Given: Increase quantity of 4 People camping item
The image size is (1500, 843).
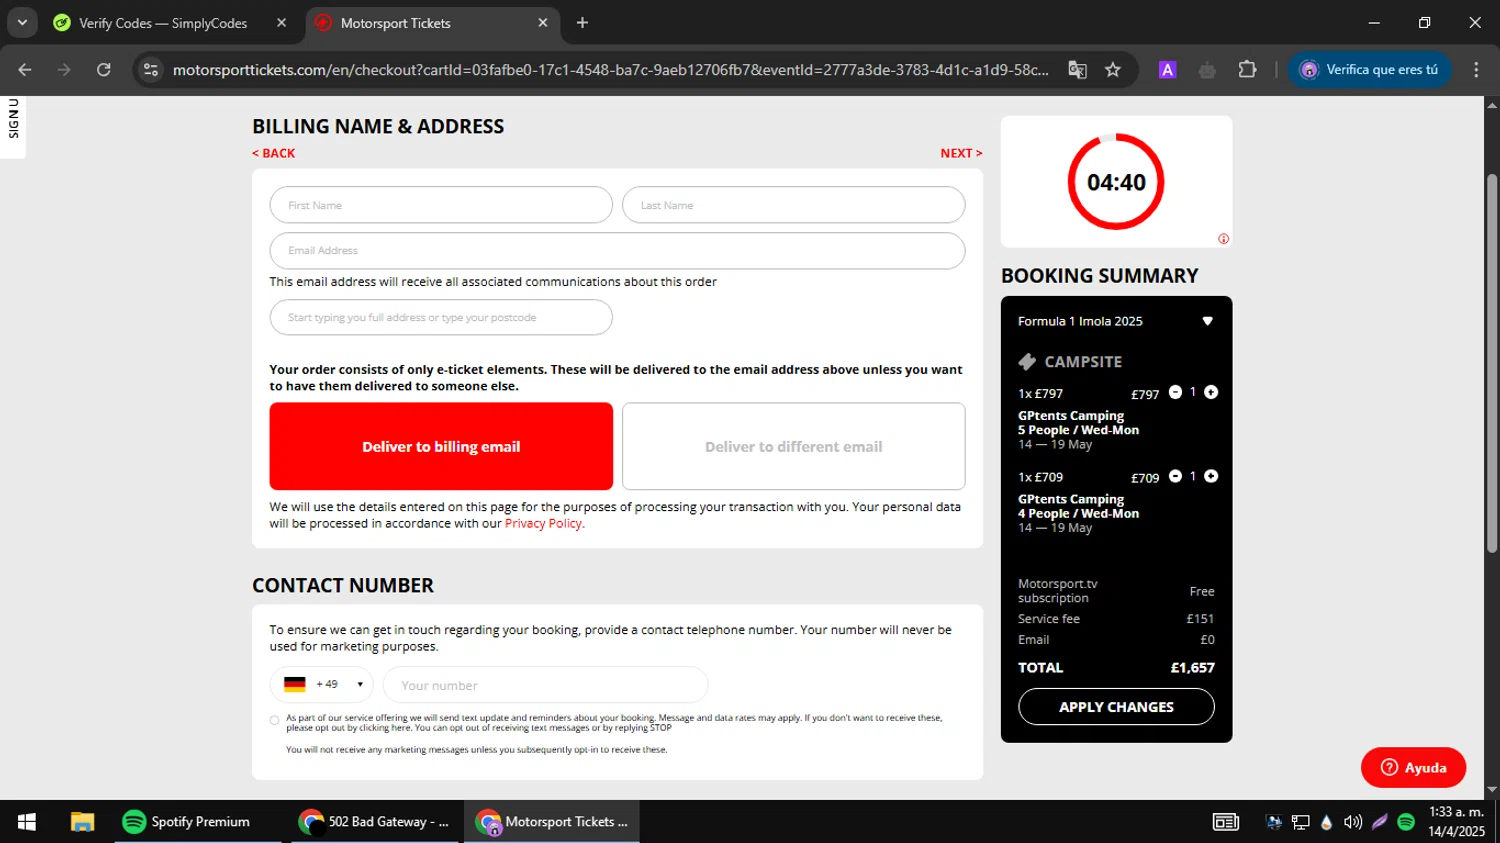Looking at the screenshot, I should point(1211,476).
